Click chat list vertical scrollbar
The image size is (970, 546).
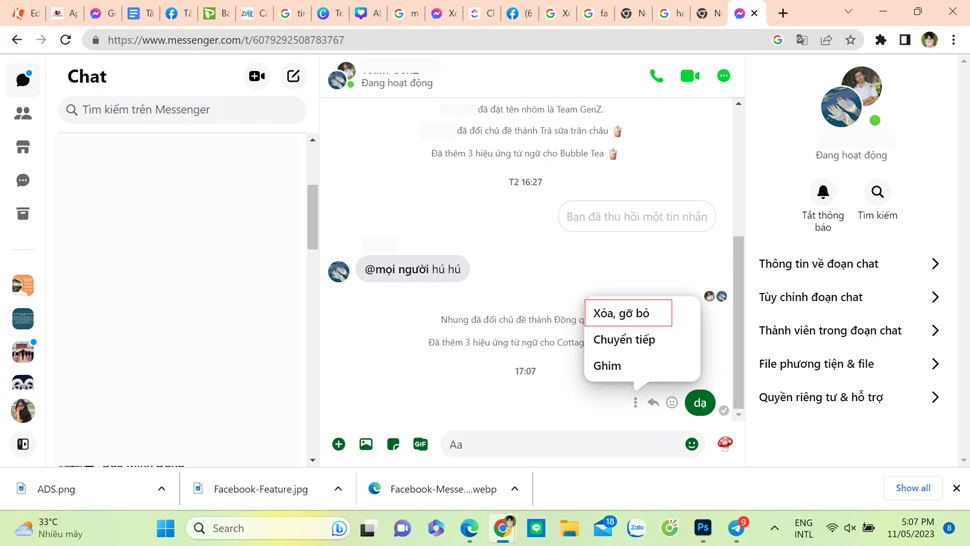click(x=312, y=216)
